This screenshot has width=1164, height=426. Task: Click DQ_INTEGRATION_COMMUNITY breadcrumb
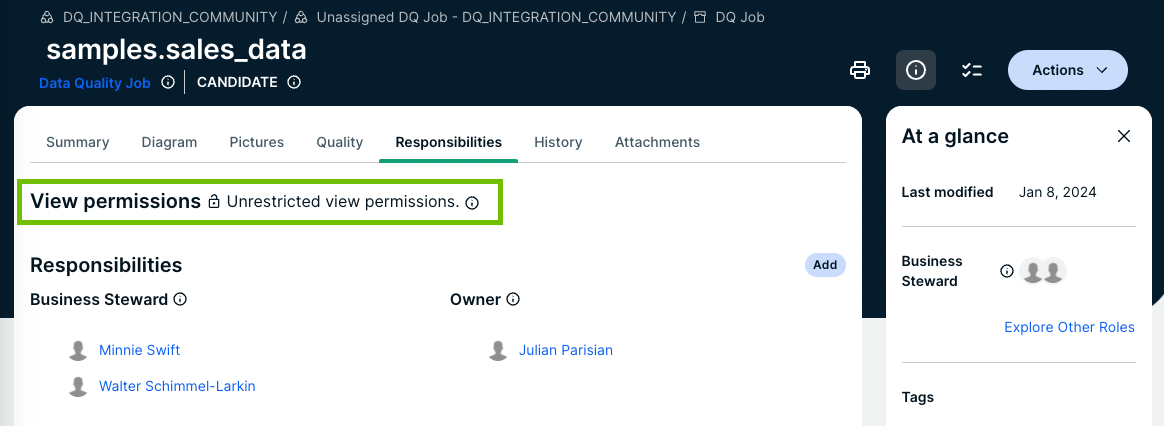(169, 17)
